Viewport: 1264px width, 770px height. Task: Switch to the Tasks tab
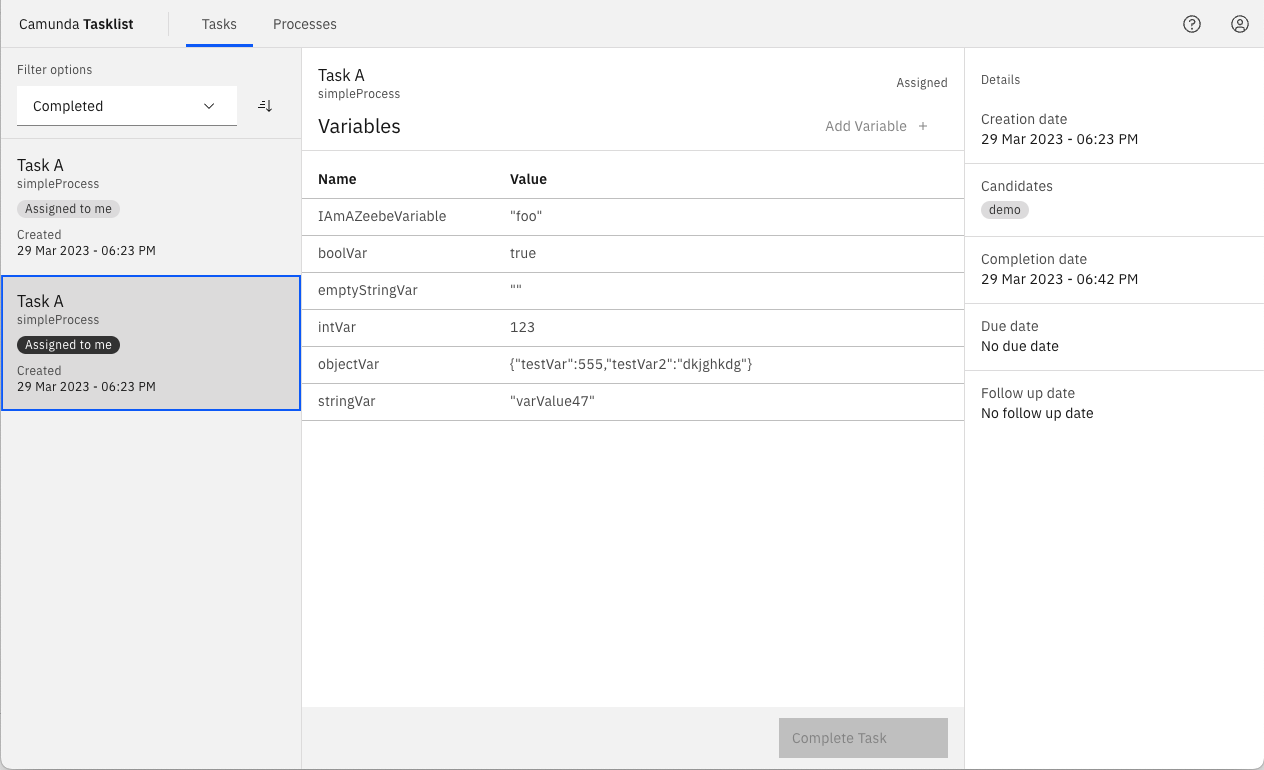tap(219, 24)
